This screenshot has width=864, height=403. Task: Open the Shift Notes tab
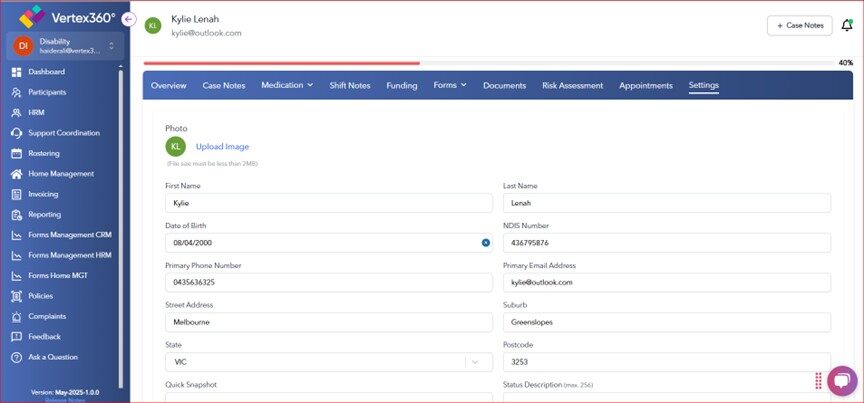coord(350,86)
